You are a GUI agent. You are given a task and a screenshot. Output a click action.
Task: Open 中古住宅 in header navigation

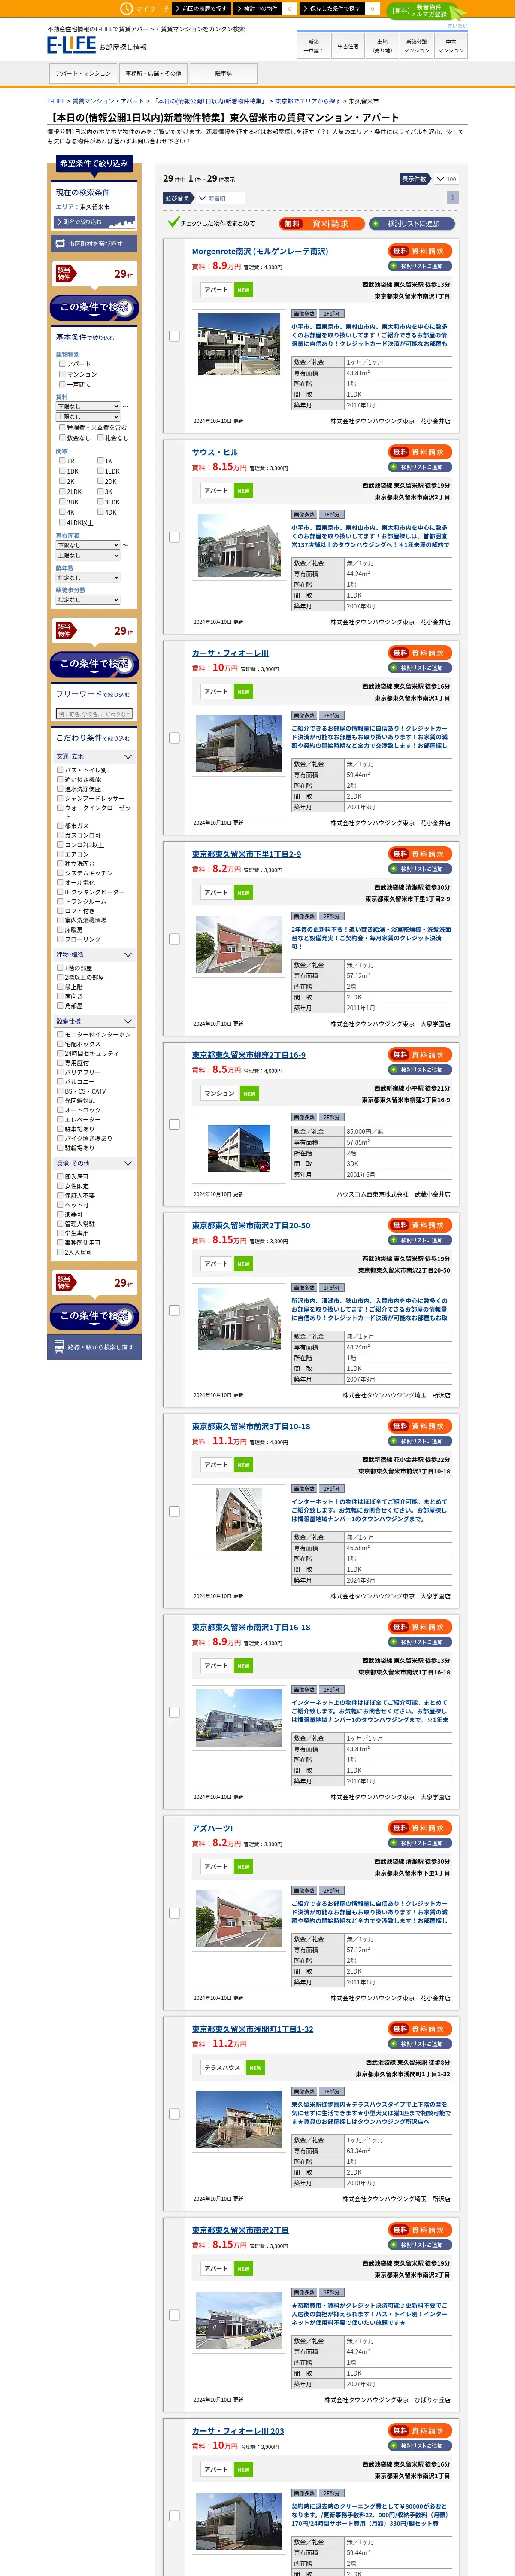point(348,46)
